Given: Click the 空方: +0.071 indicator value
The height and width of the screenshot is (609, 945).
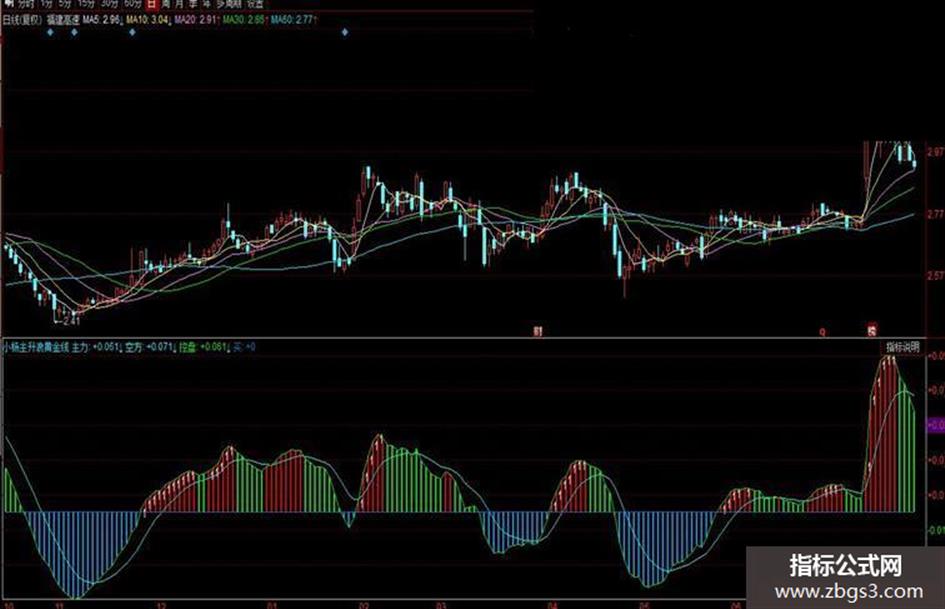Looking at the screenshot, I should click(149, 347).
